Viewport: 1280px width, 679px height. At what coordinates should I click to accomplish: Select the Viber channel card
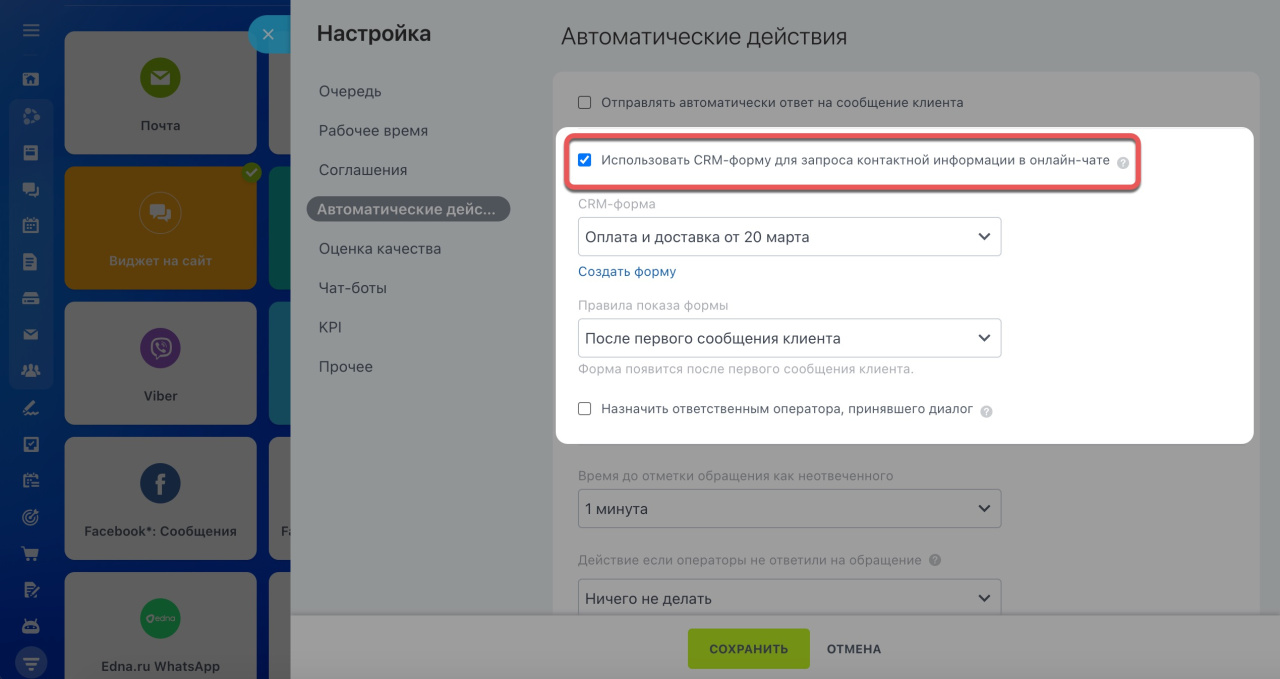160,363
